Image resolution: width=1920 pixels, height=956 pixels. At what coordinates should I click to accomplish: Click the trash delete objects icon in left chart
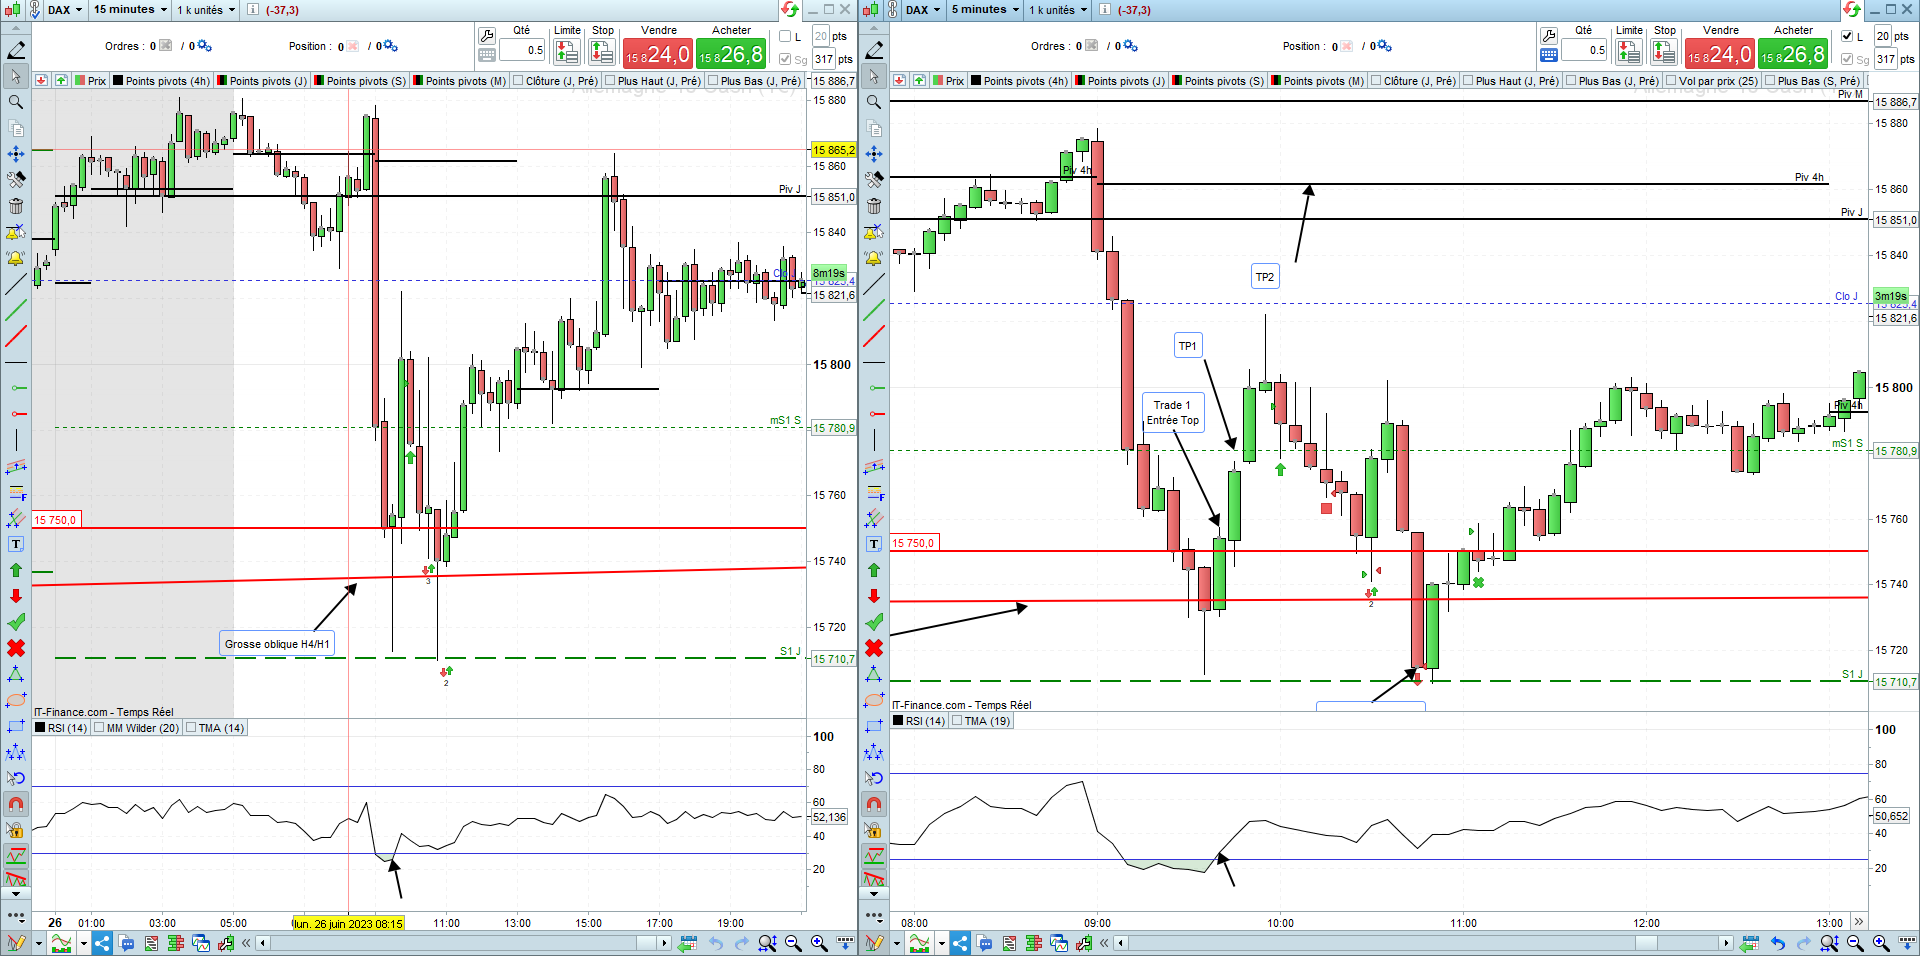coord(16,206)
